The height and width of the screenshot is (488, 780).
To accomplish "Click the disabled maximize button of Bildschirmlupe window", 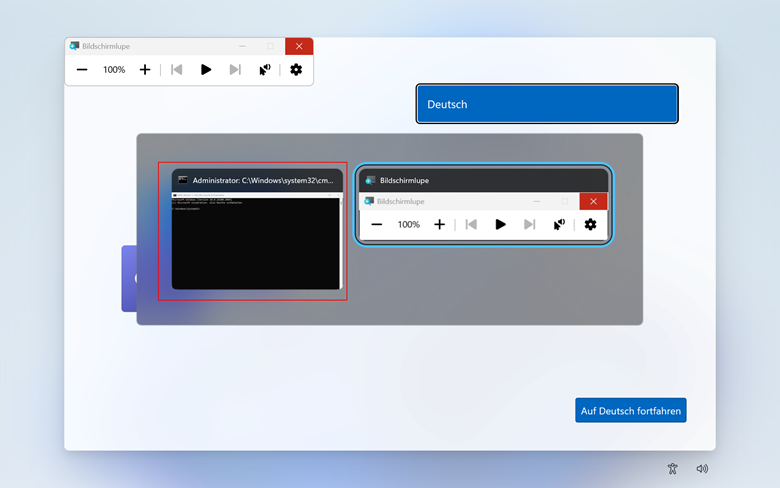I will click(x=270, y=46).
